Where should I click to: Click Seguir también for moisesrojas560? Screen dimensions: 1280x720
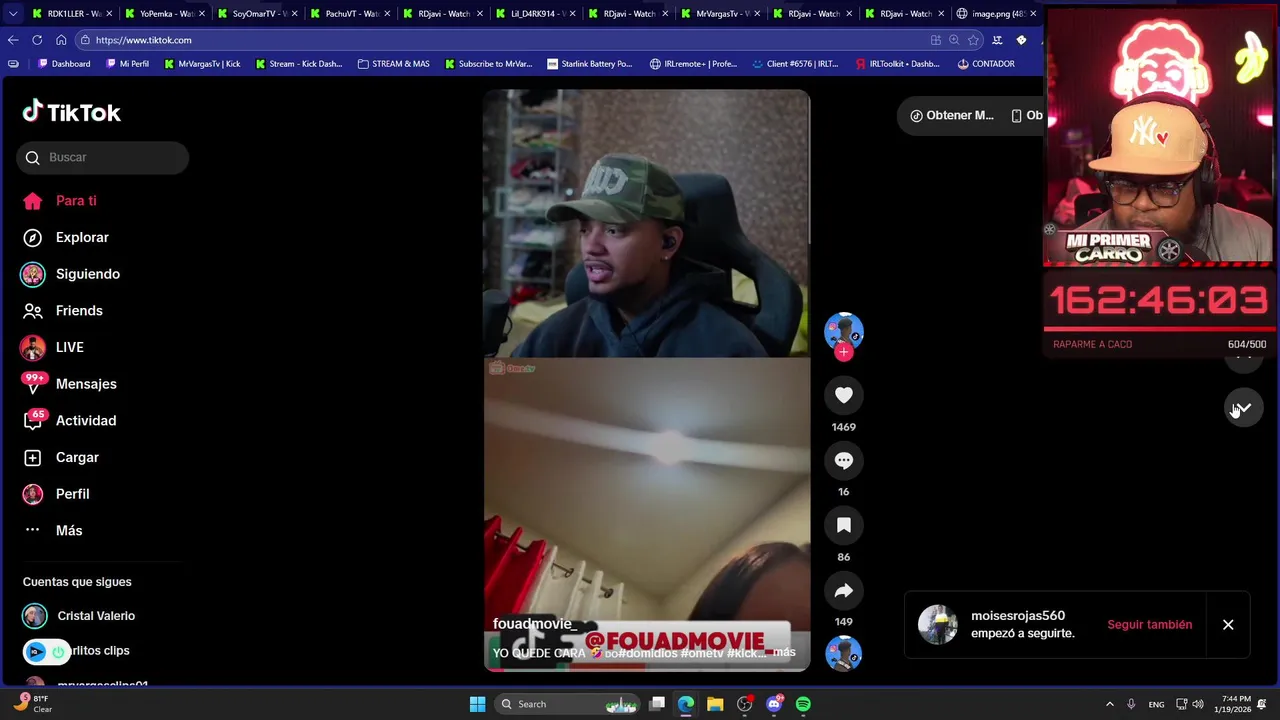[x=1149, y=624]
